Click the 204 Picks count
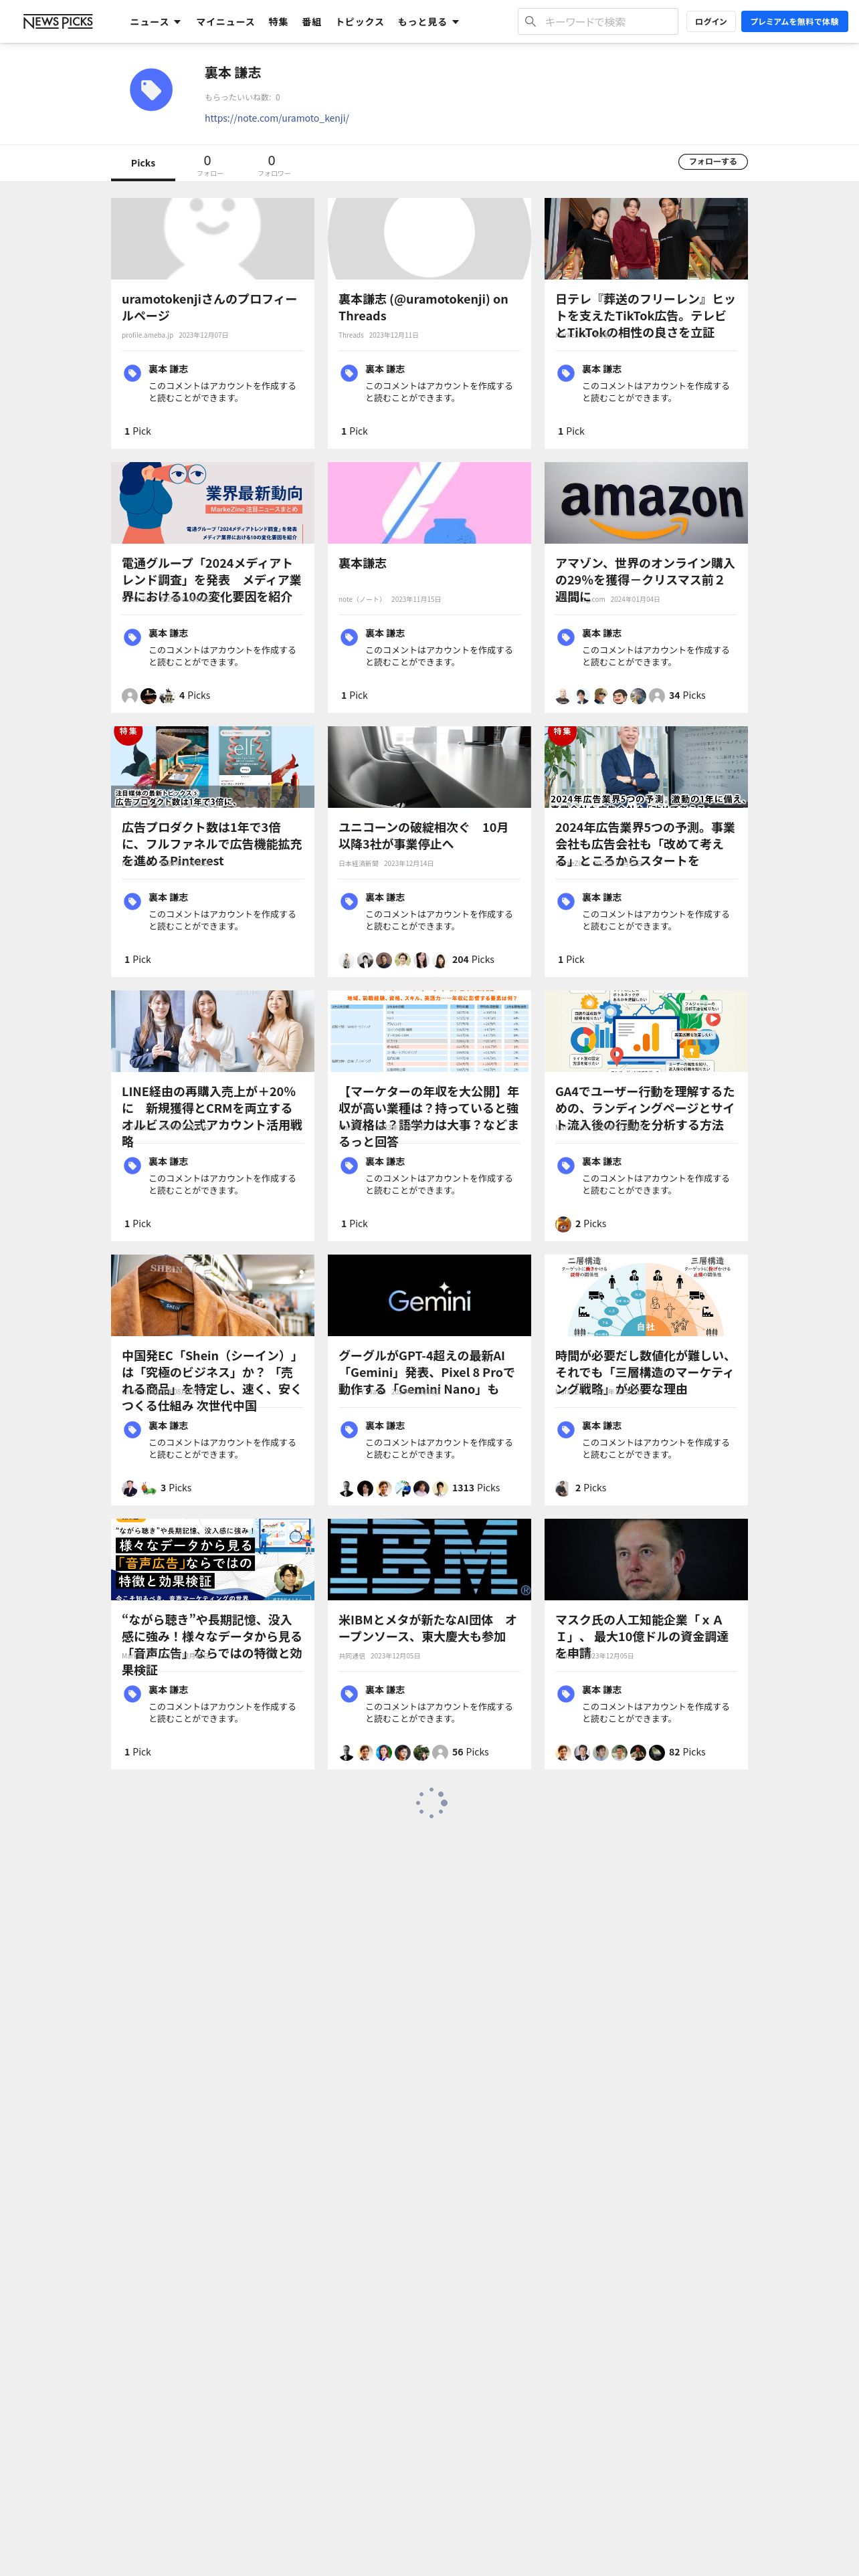This screenshot has height=2576, width=859. [473, 959]
